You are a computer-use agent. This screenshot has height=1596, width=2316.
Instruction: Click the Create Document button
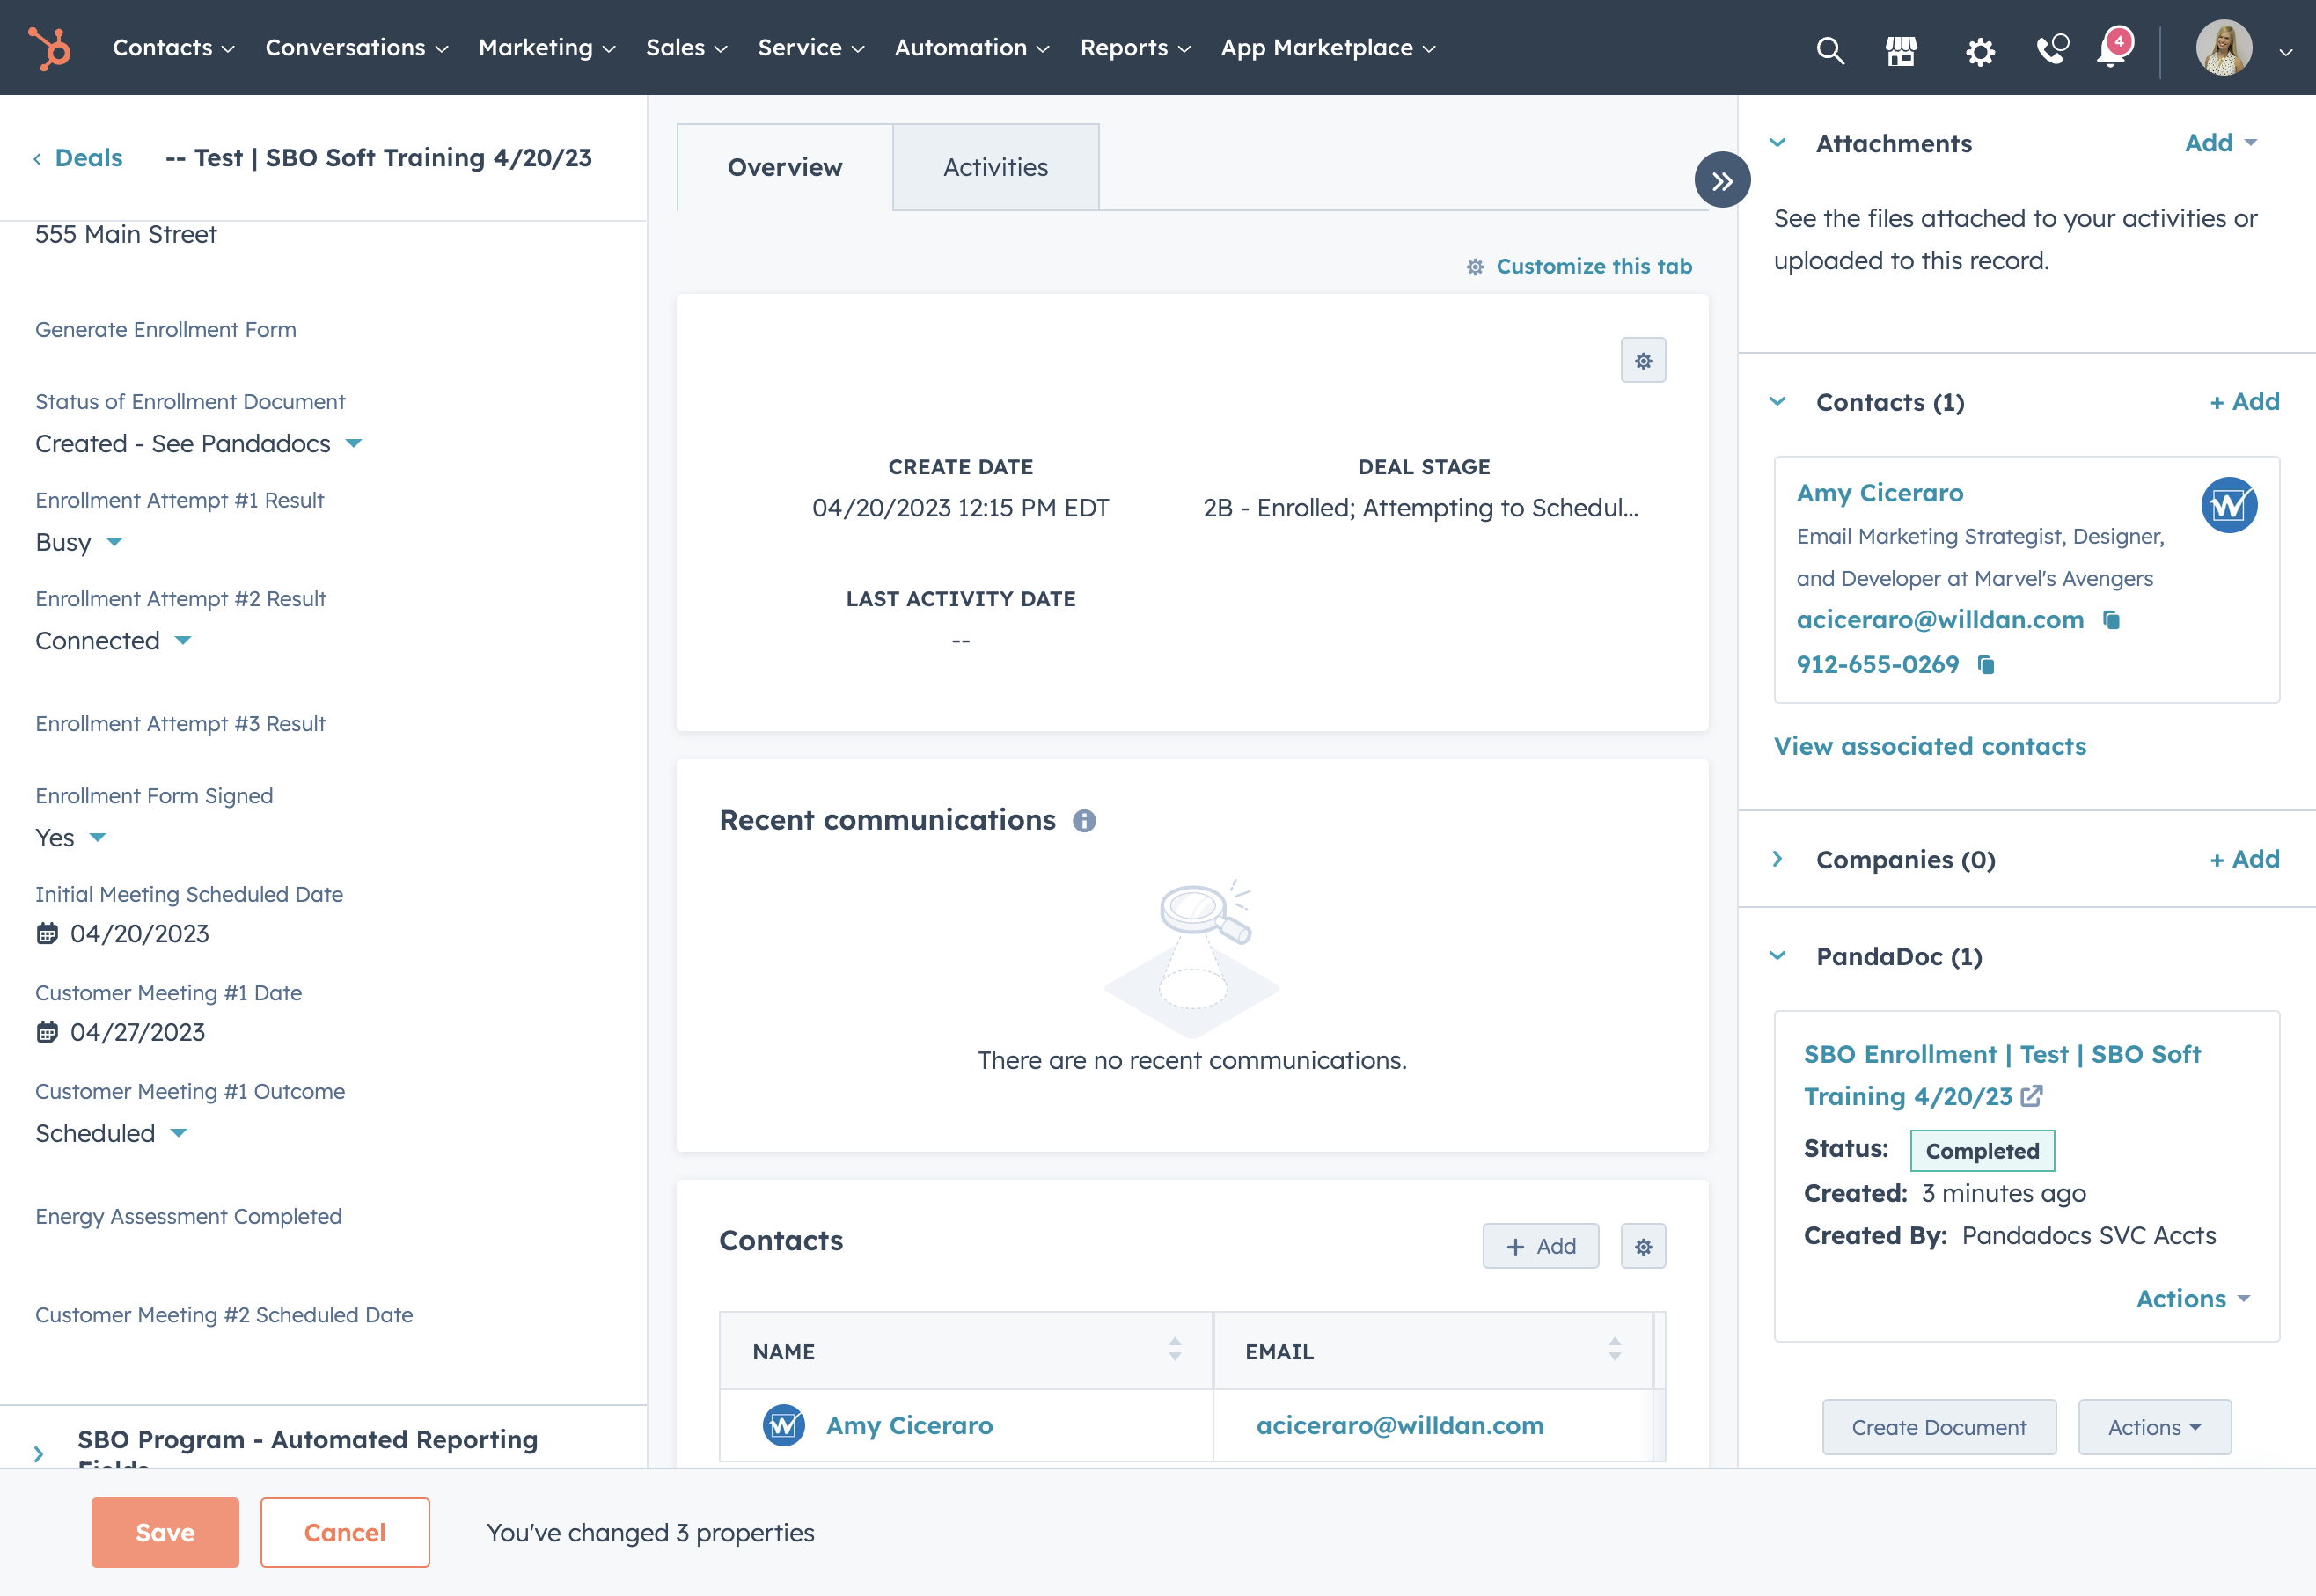click(1939, 1427)
